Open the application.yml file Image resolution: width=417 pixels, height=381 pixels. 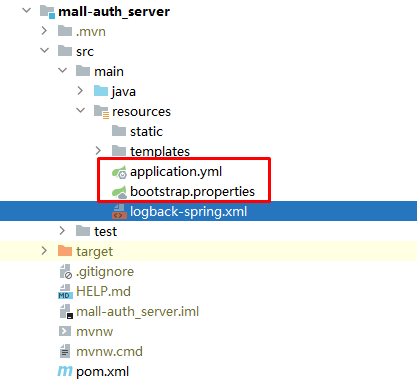pos(176,172)
